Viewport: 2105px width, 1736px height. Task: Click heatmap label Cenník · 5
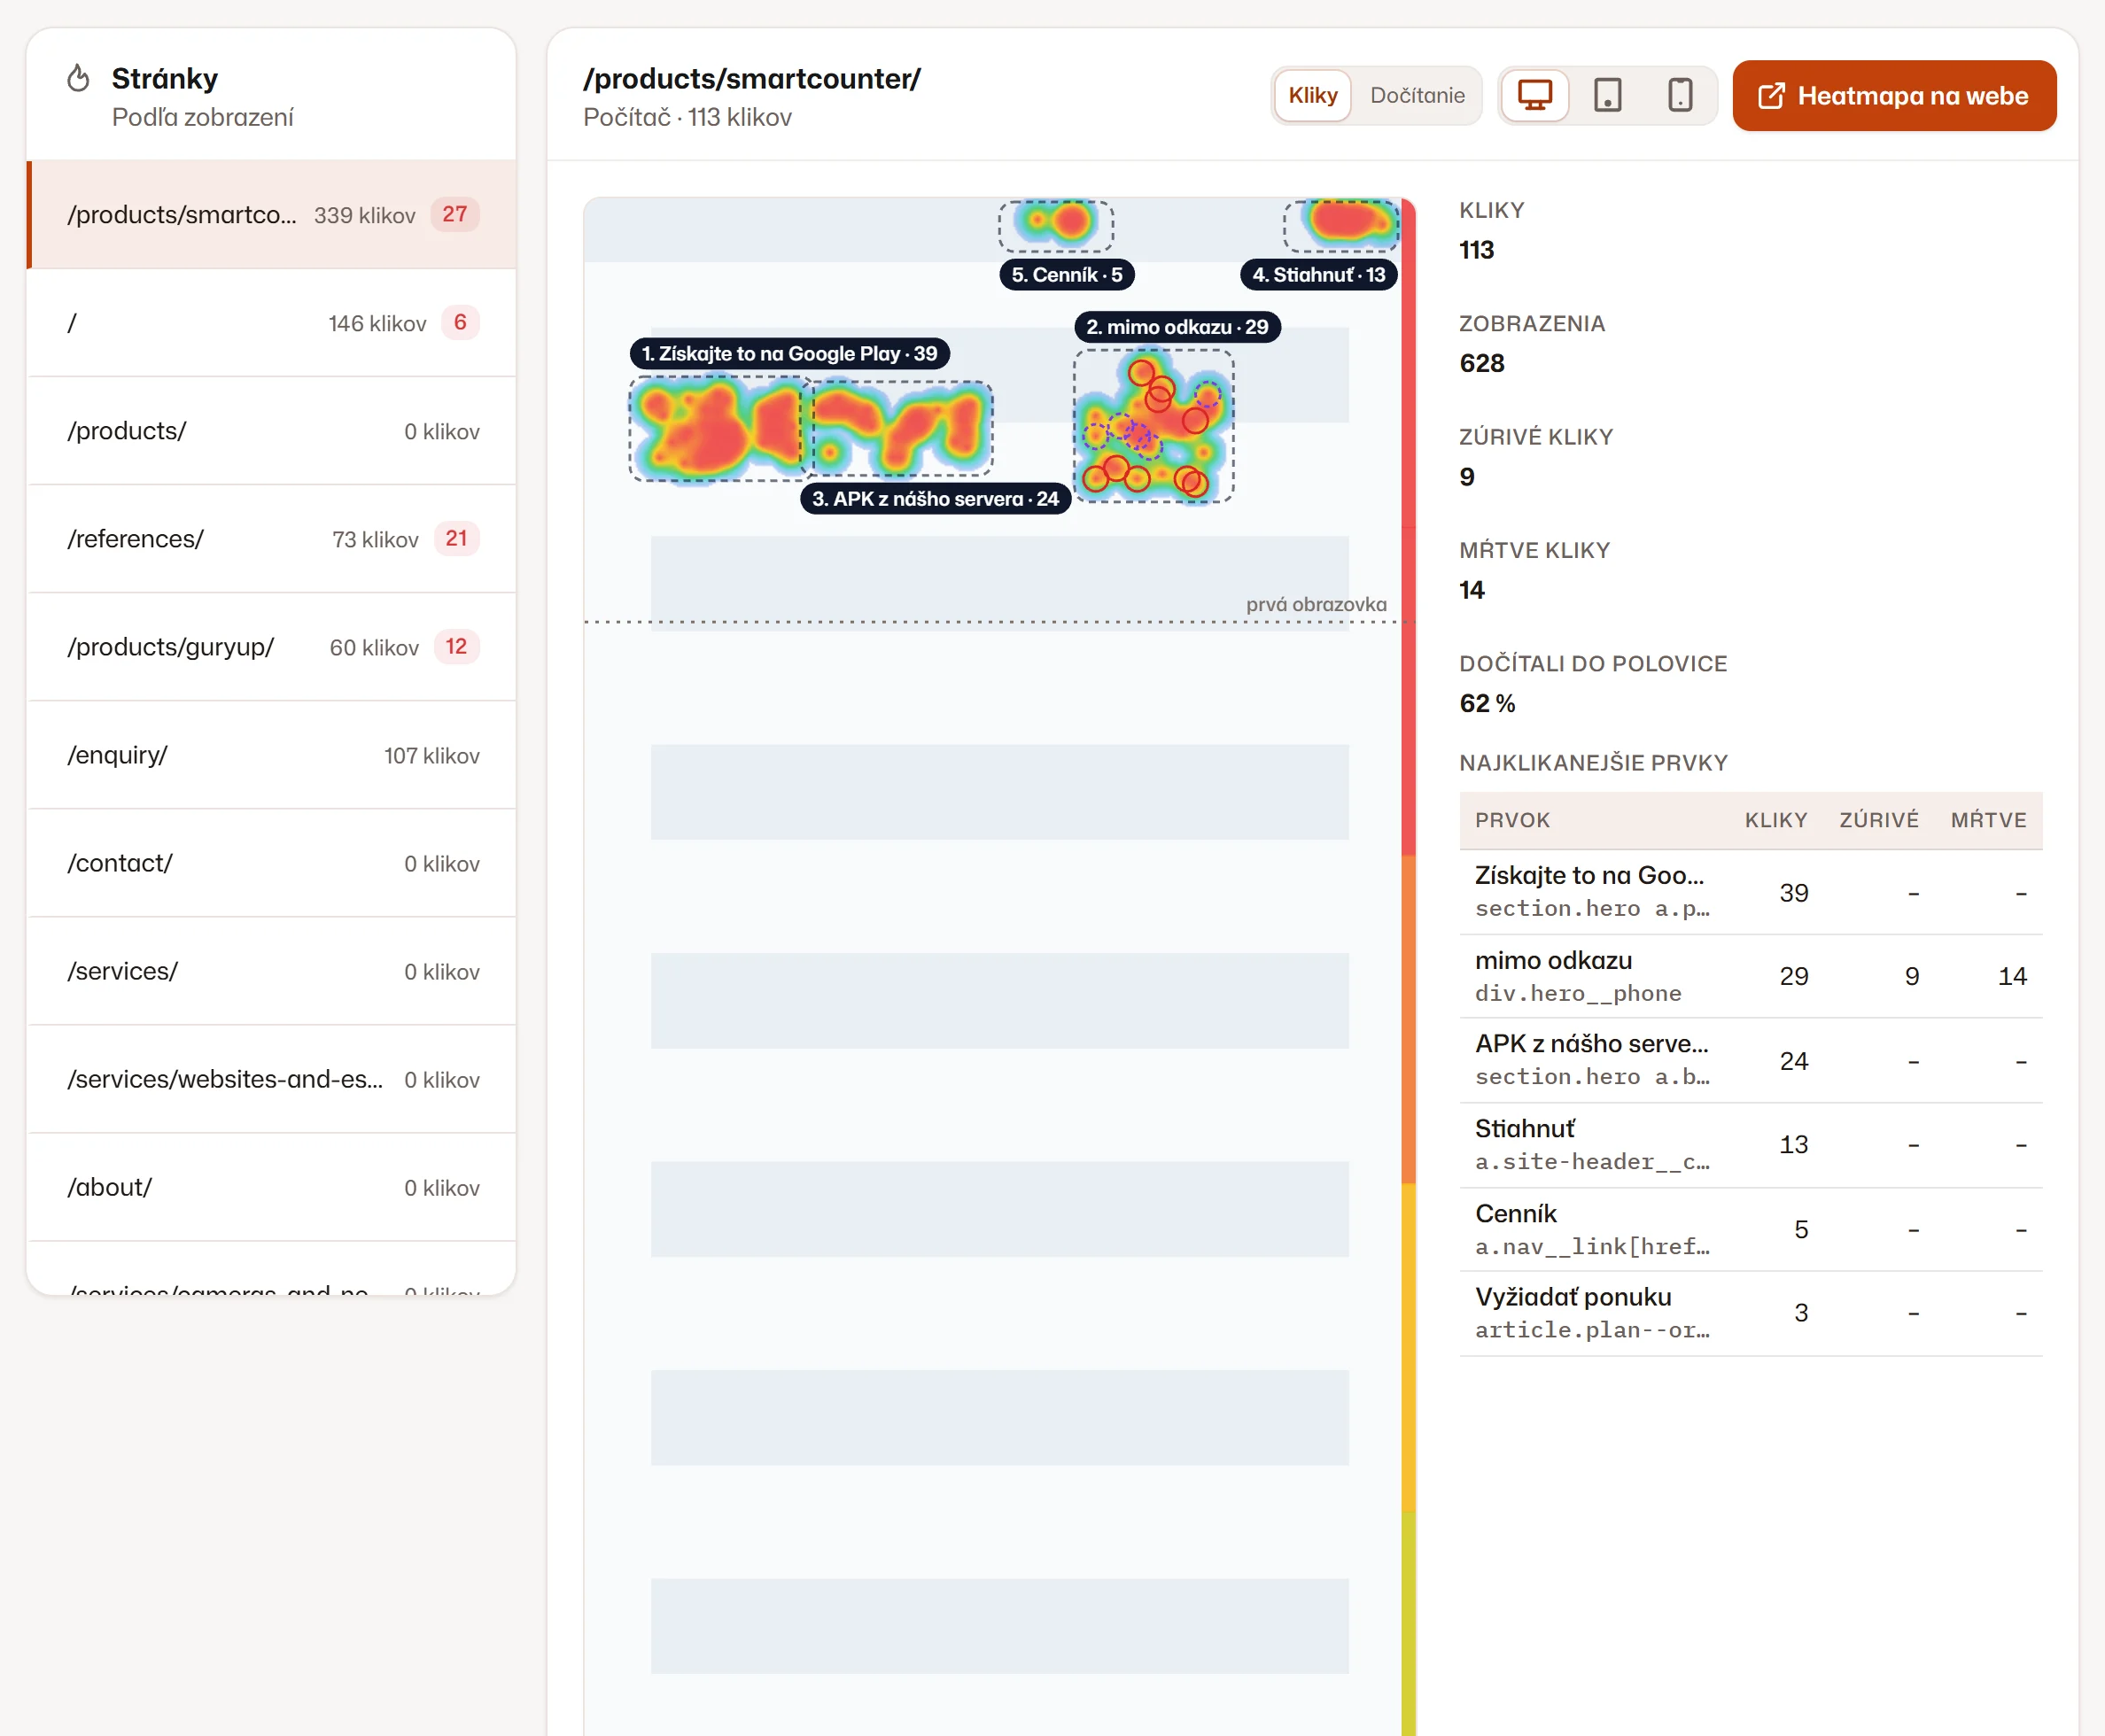click(x=1066, y=275)
